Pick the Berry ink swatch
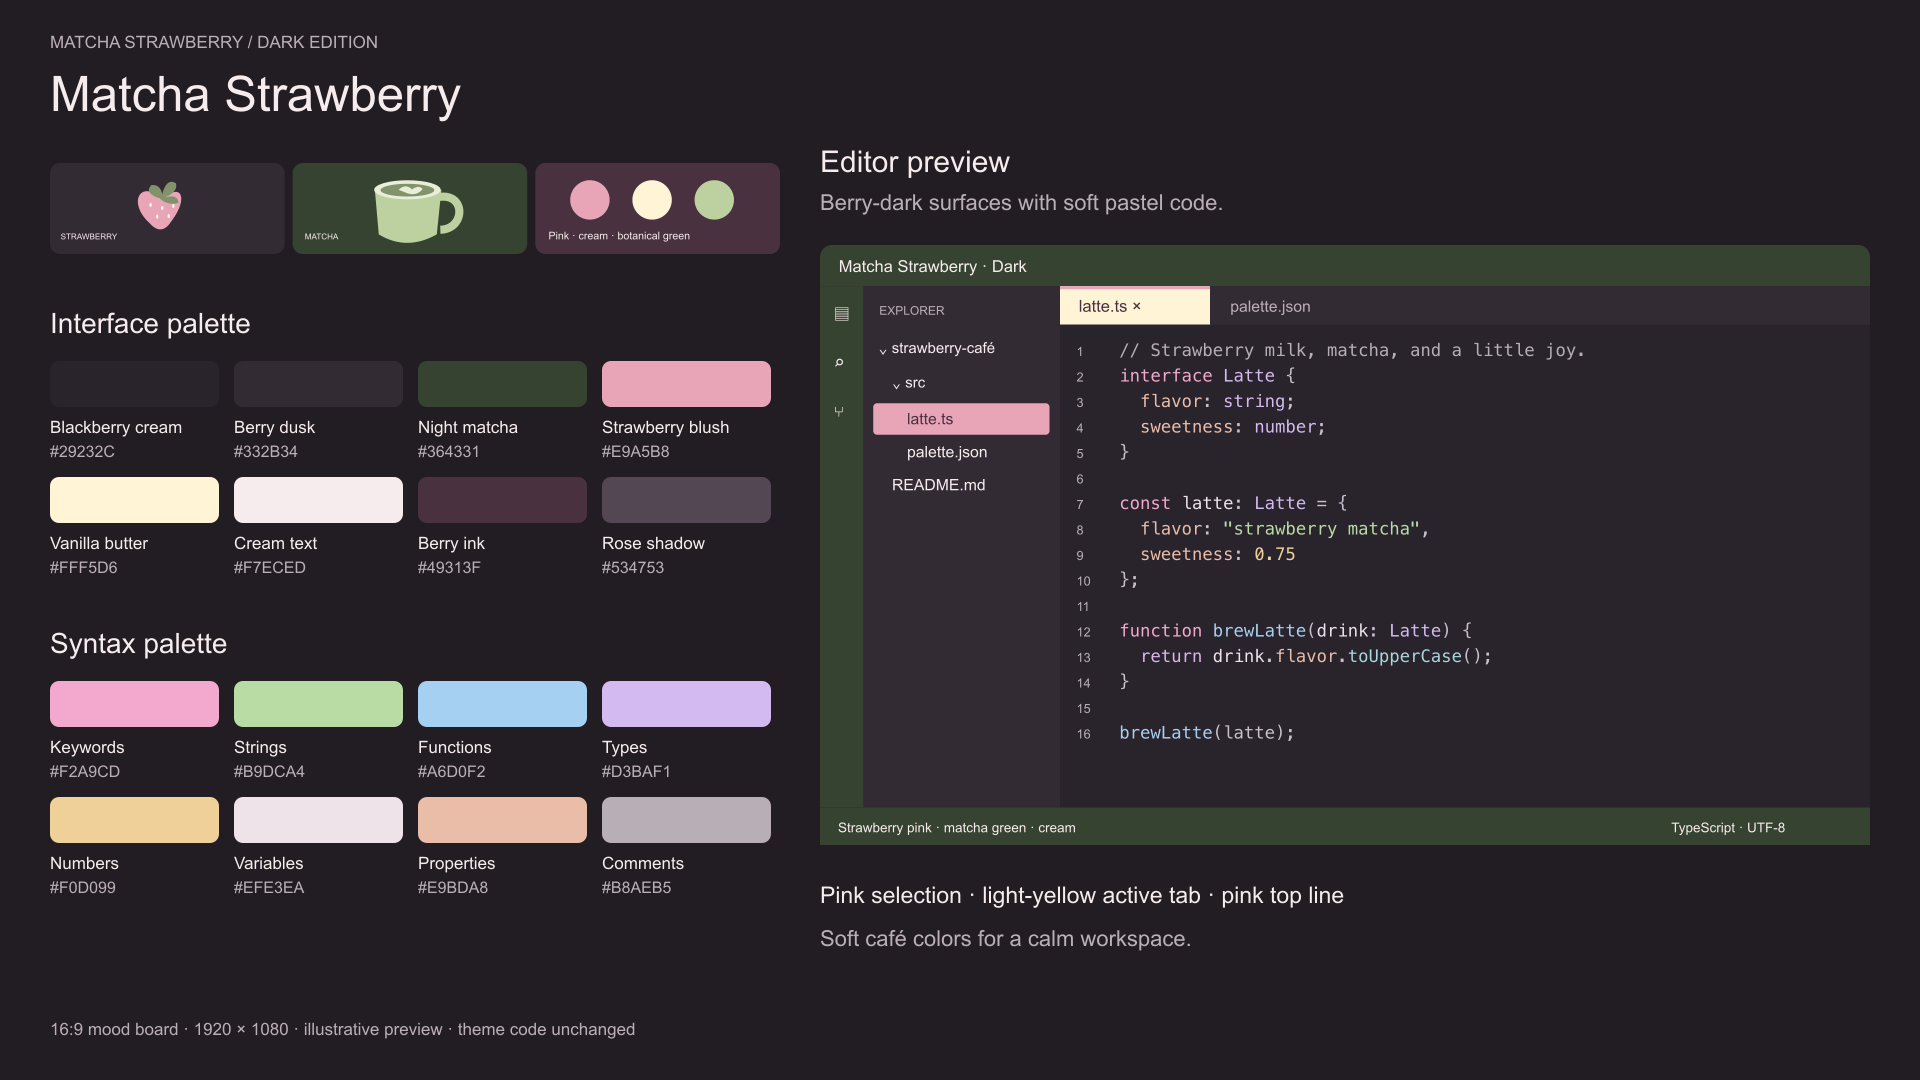 coord(502,500)
